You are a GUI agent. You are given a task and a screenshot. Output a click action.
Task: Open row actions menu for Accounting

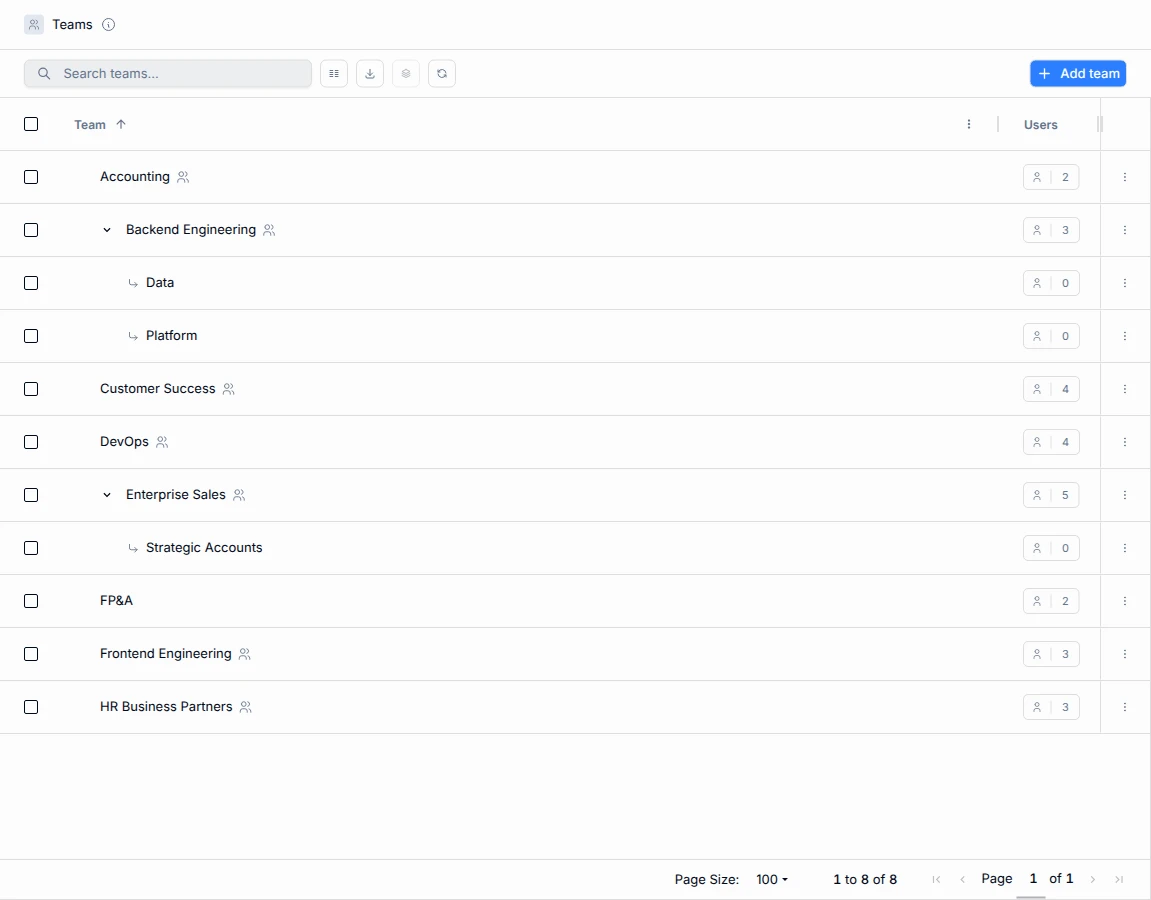pos(1125,177)
